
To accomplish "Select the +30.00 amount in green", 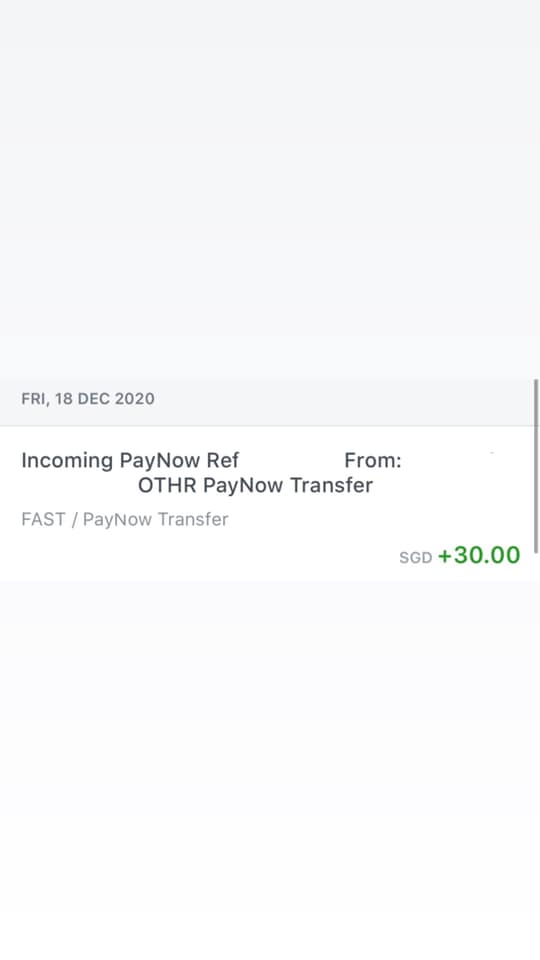I will click(479, 555).
